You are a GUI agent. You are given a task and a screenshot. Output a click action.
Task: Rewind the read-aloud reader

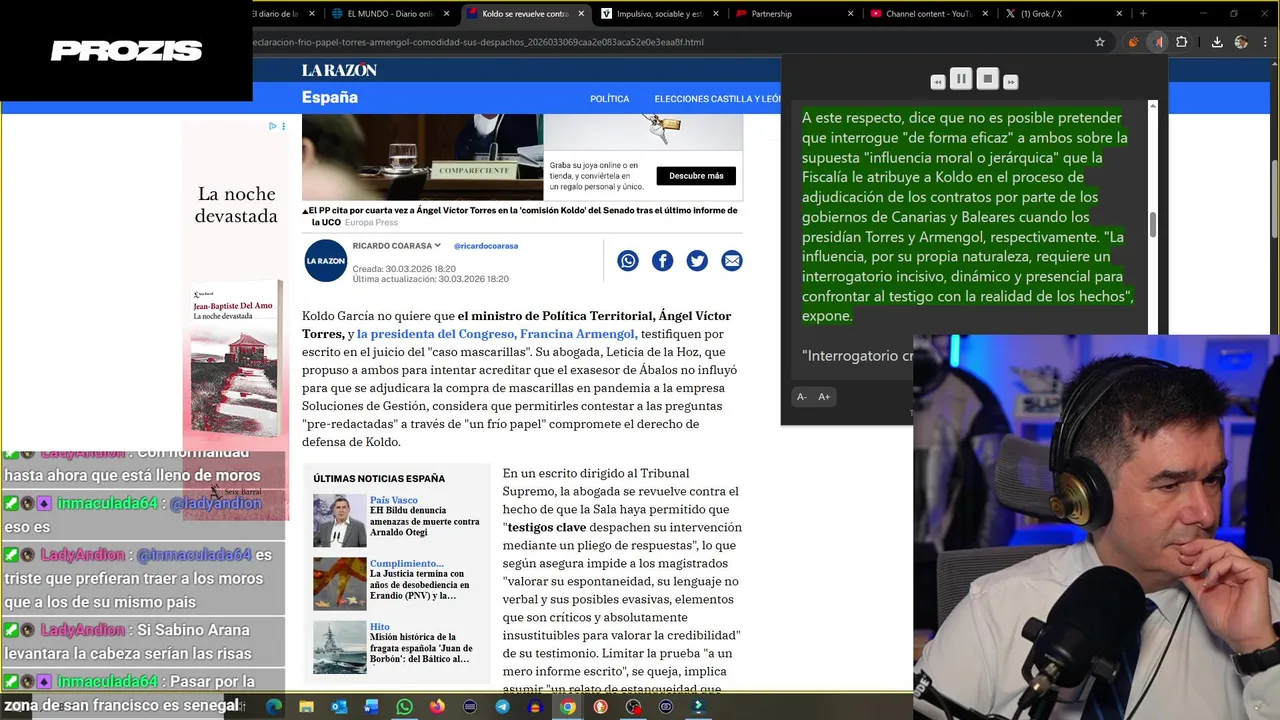[x=938, y=82]
